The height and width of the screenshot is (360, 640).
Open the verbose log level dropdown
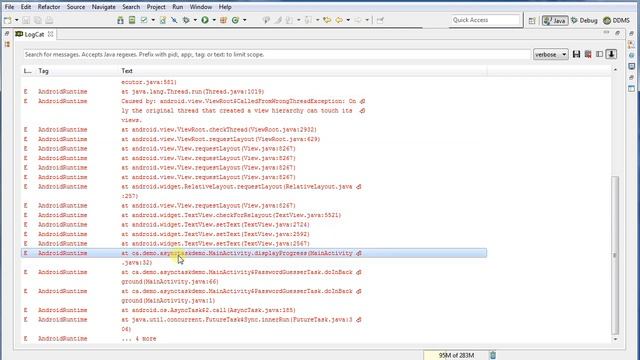[551, 54]
